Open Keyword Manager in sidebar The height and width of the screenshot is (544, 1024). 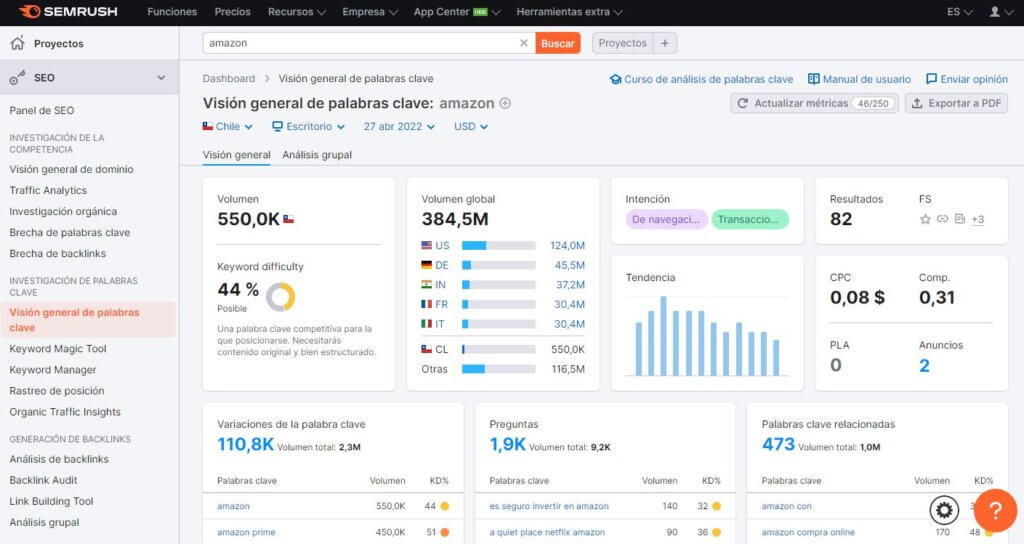(x=53, y=370)
